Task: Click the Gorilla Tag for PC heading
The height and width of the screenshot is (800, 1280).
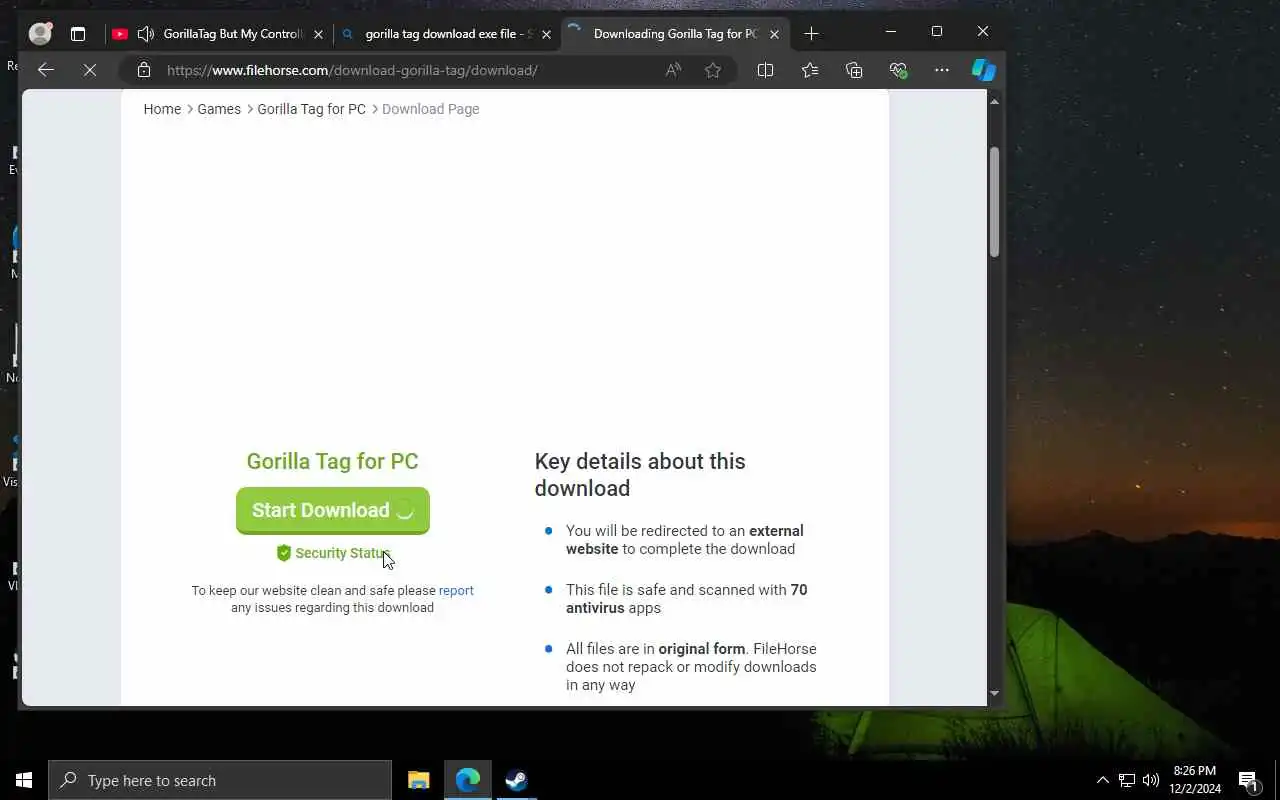Action: (x=332, y=461)
